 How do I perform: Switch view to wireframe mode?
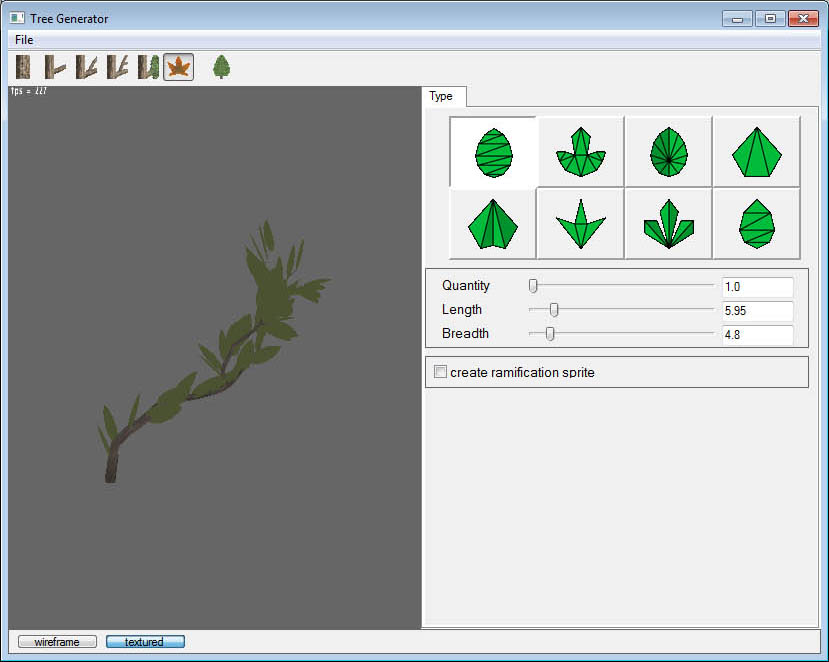[57, 642]
